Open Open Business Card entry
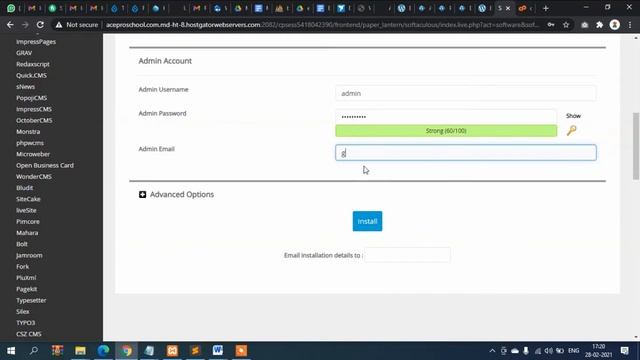This screenshot has width=640, height=360. [45, 165]
